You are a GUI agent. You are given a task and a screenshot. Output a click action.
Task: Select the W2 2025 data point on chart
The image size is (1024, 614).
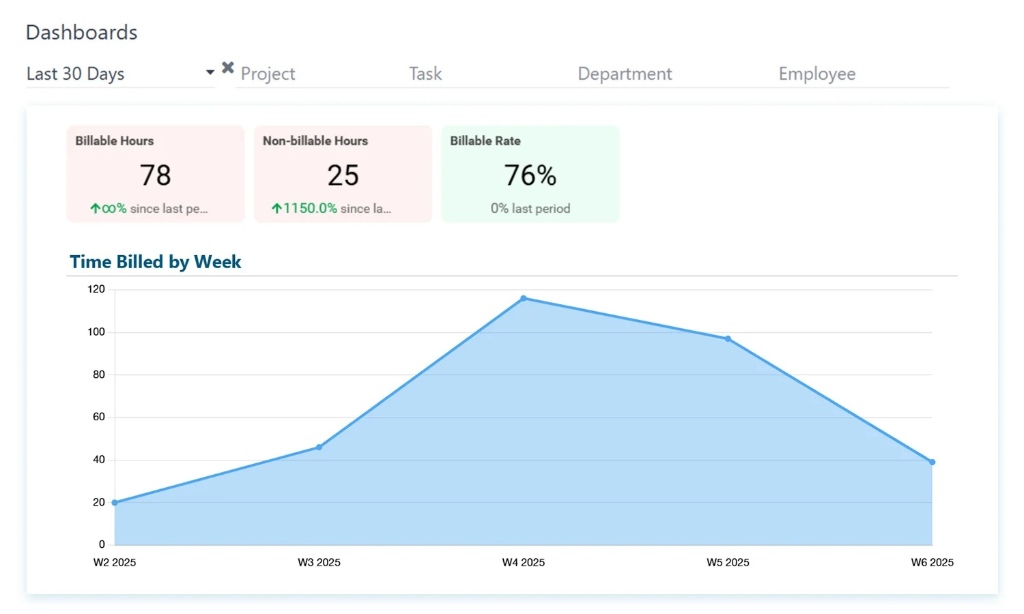click(115, 502)
